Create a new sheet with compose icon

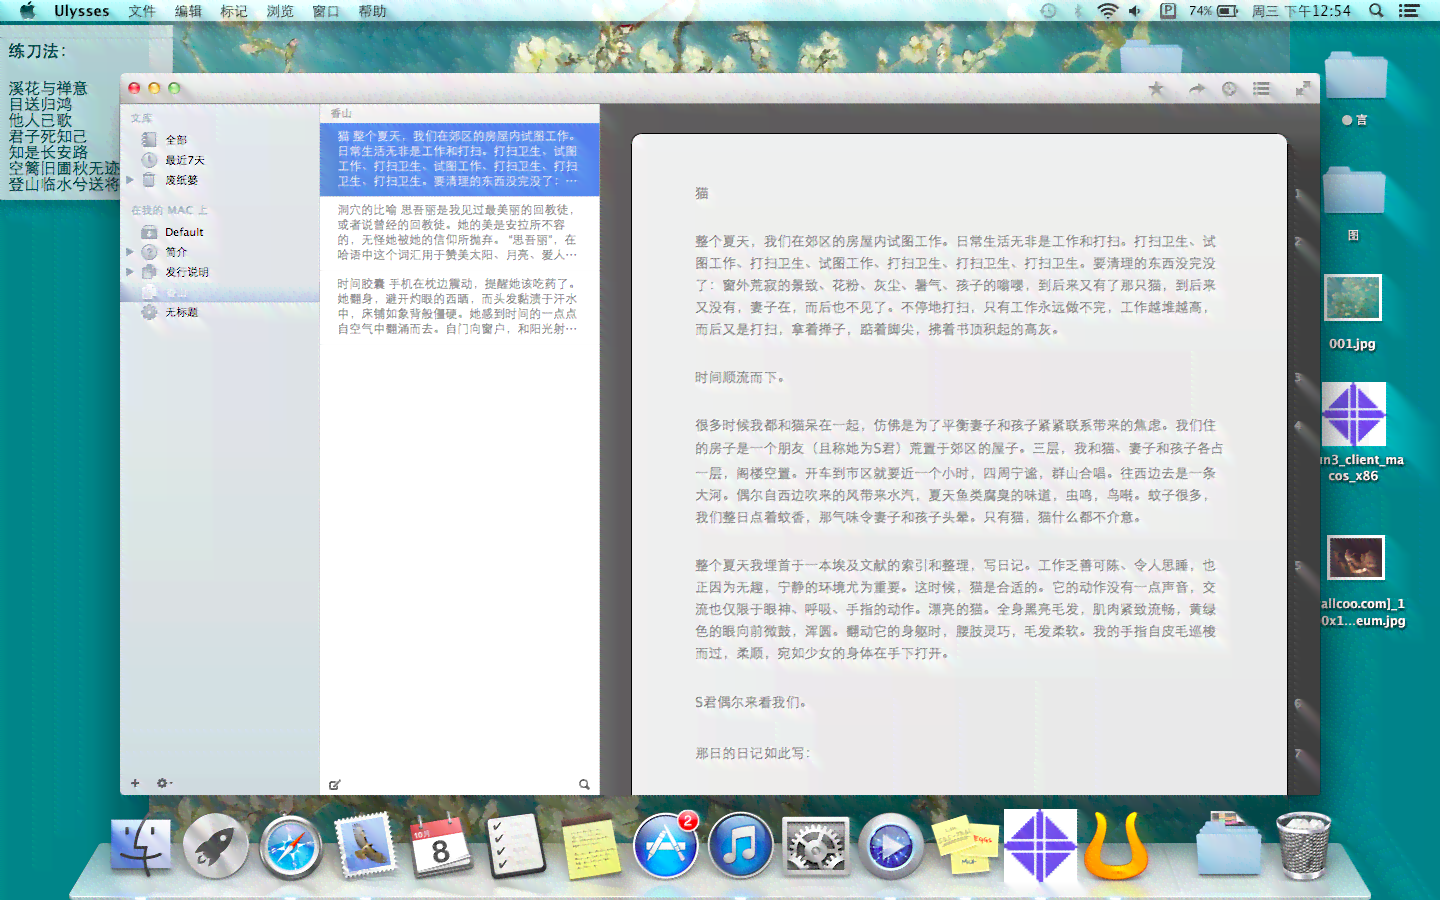click(x=335, y=785)
